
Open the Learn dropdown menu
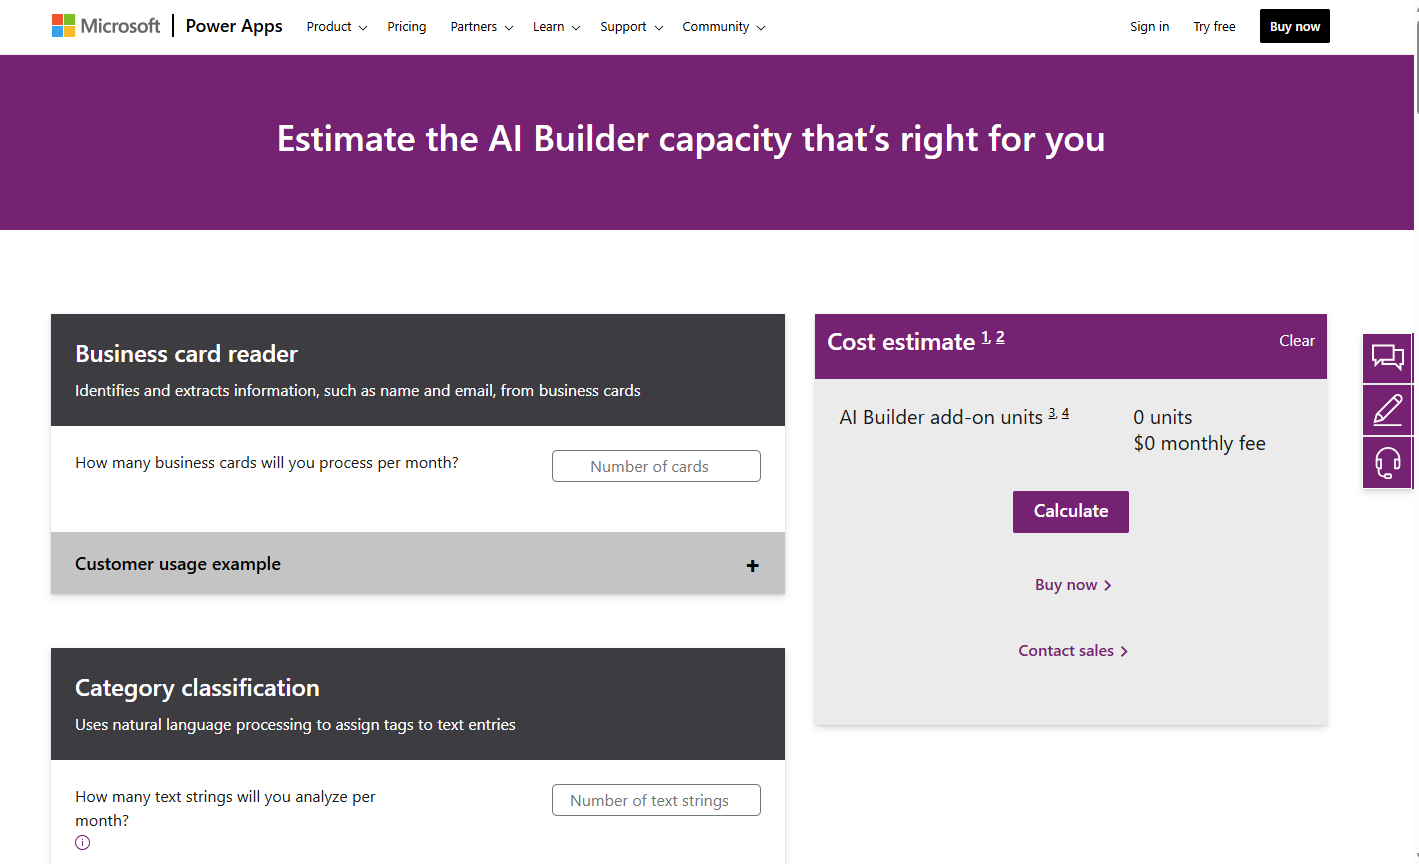[556, 27]
